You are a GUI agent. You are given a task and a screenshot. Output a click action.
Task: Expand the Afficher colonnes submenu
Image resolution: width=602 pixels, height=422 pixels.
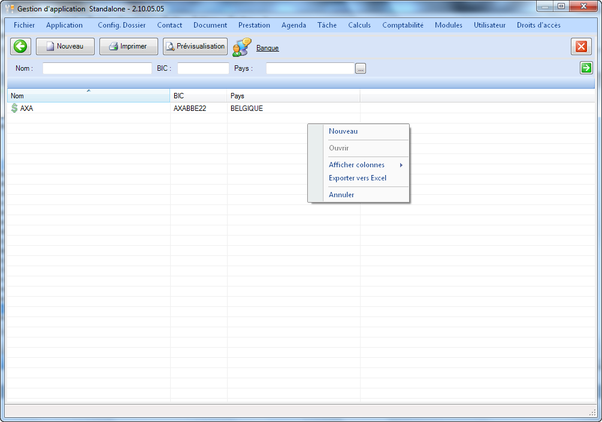pos(358,164)
